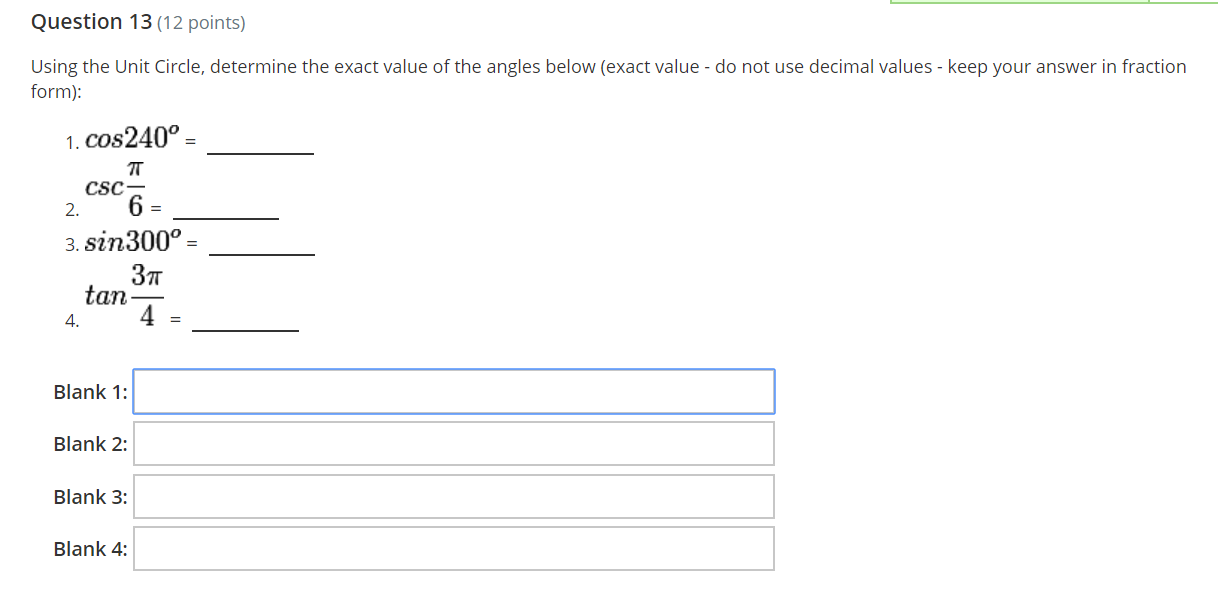Click the "Question 13" heading
The height and width of the screenshot is (596, 1218).
[x=91, y=22]
